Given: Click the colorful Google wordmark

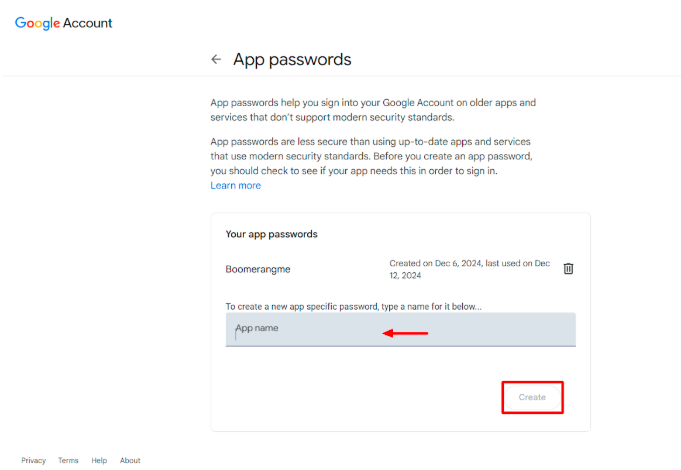Looking at the screenshot, I should 37,23.
